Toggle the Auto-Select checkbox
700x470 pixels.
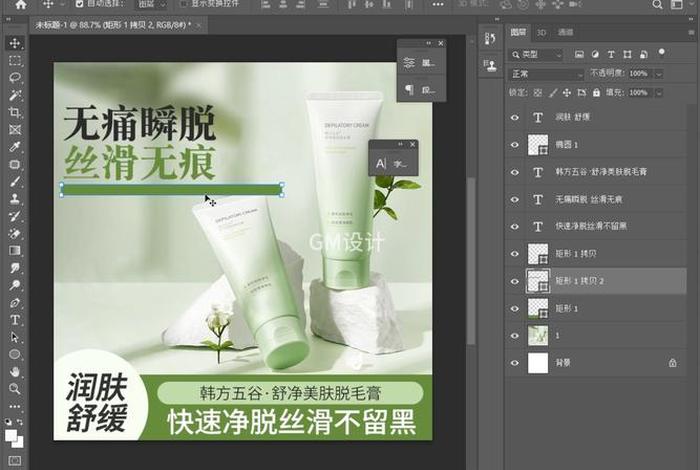coord(79,4)
